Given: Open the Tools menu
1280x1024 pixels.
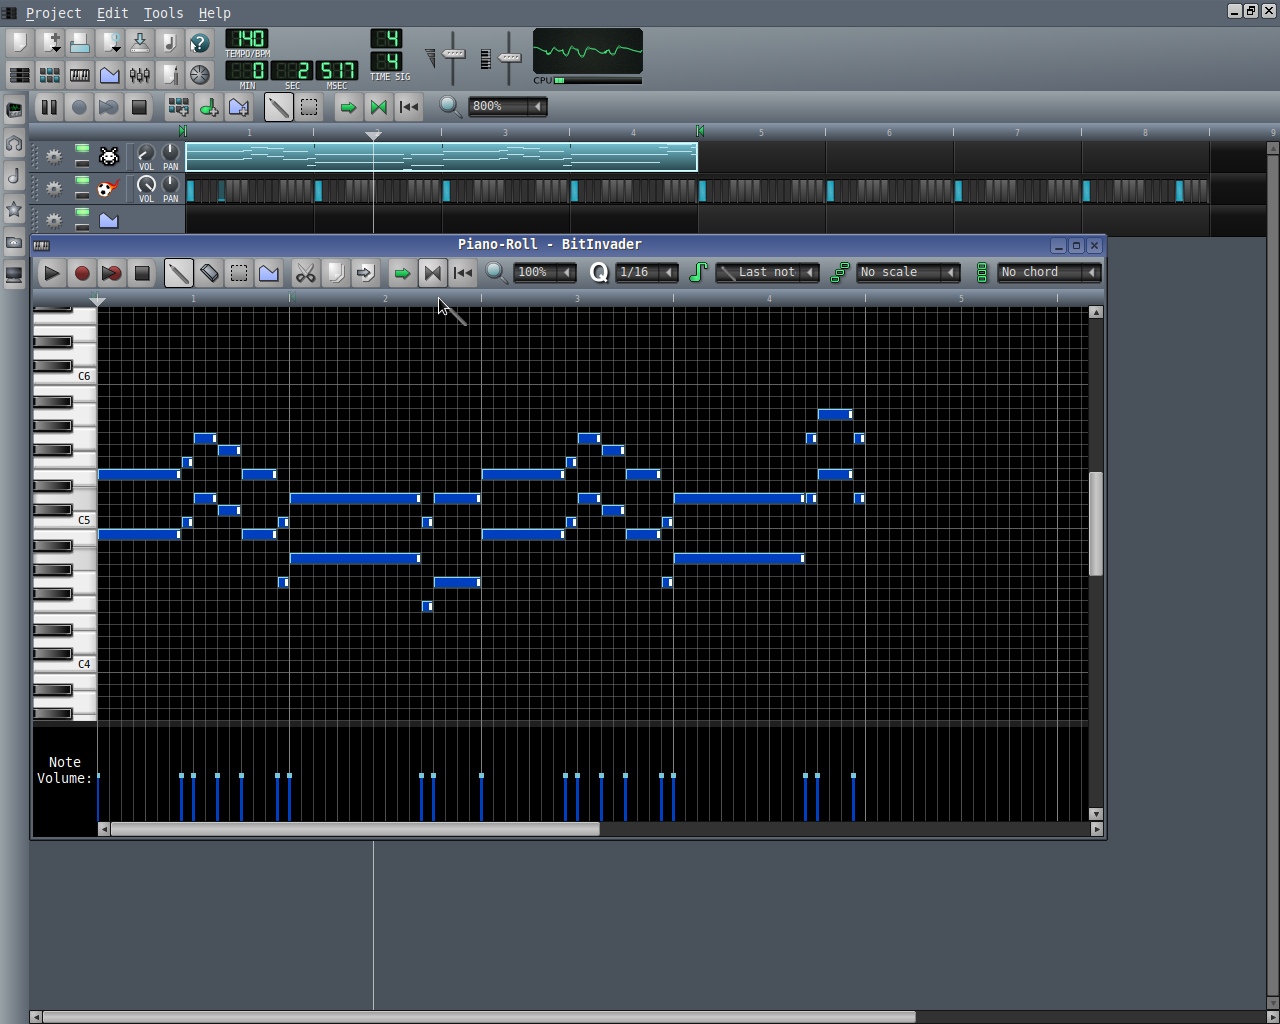Looking at the screenshot, I should click(x=163, y=13).
